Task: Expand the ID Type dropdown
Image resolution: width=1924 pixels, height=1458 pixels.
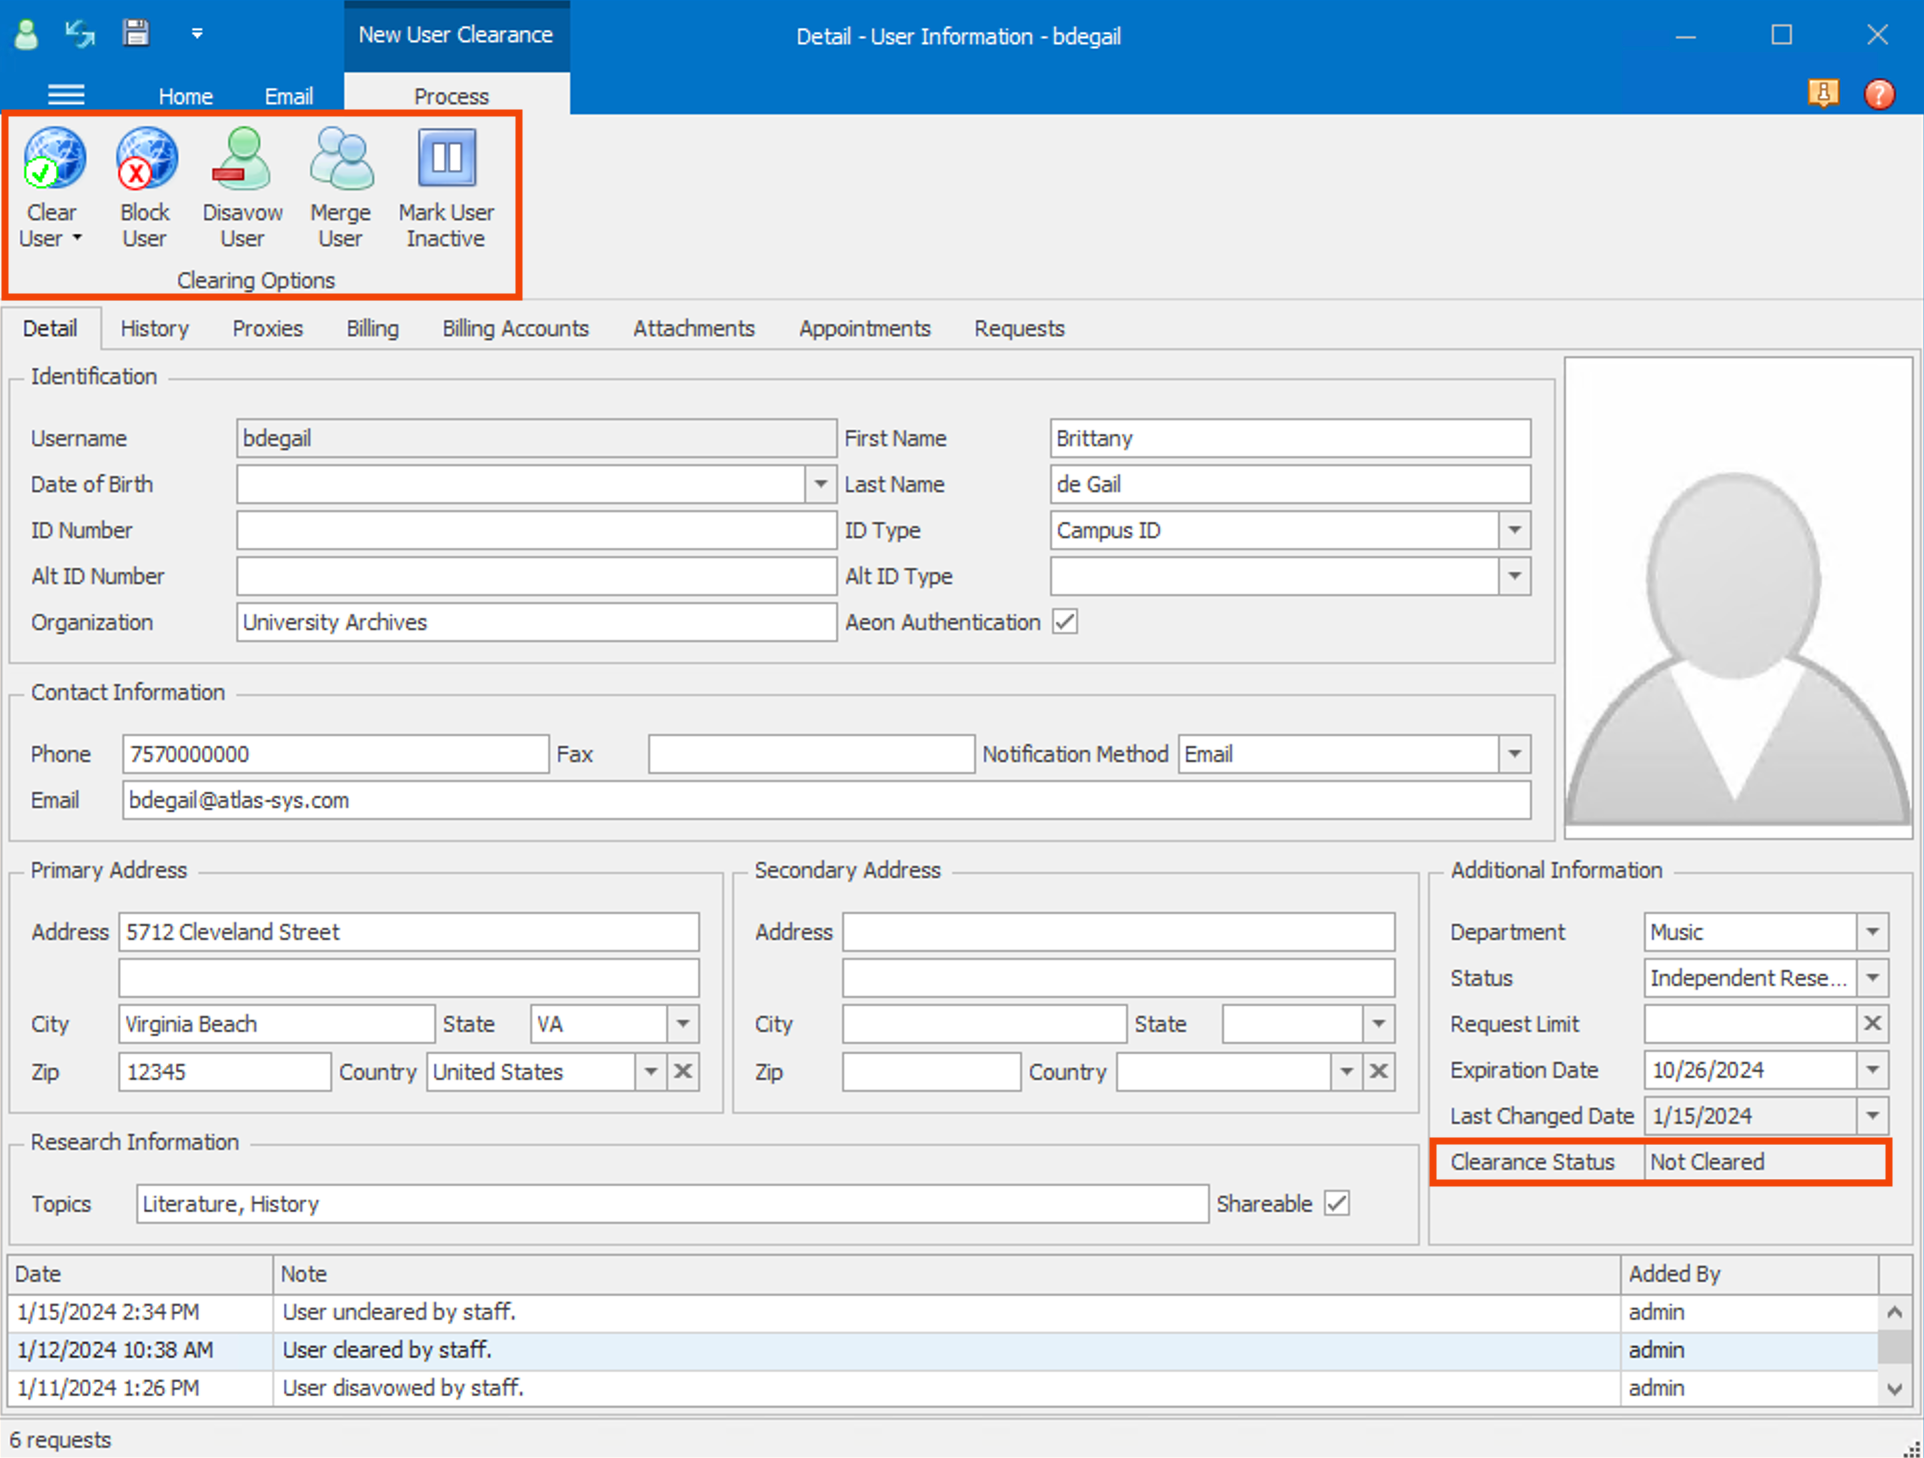Action: point(1514,530)
